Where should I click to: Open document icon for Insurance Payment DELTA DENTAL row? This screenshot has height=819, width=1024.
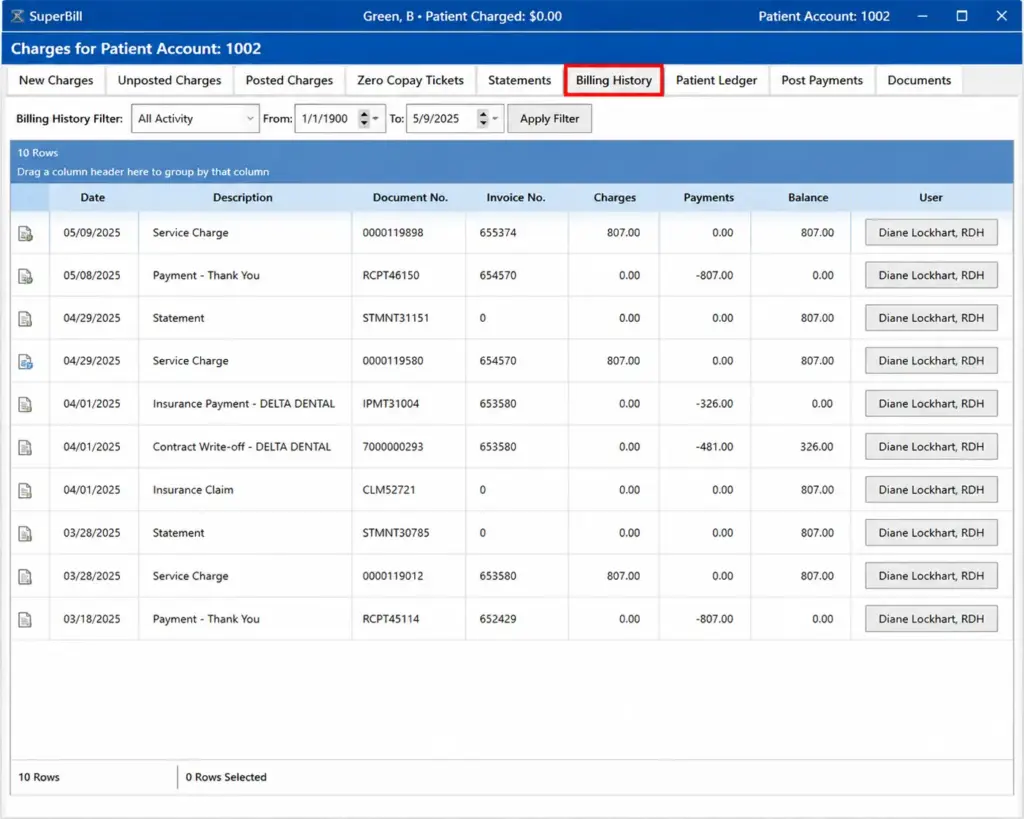(25, 404)
